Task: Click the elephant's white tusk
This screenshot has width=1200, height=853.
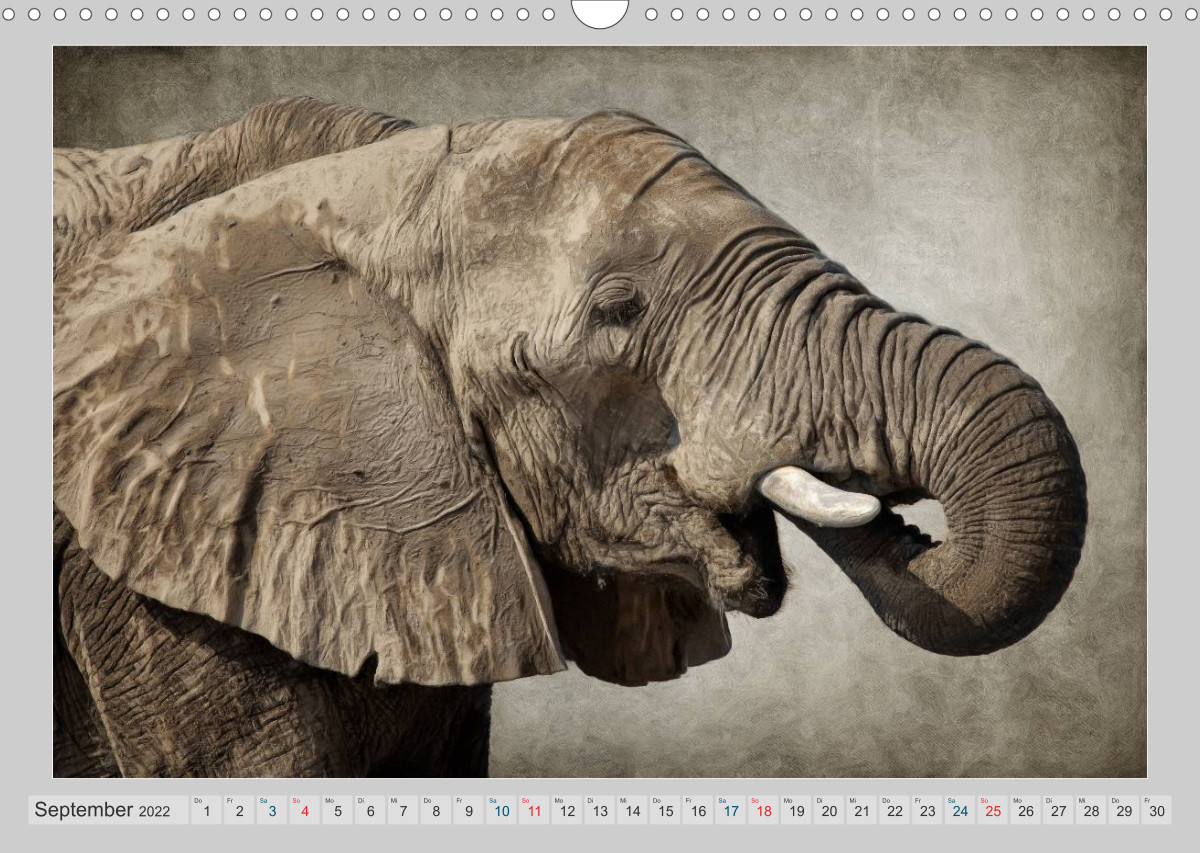Action: point(818,497)
